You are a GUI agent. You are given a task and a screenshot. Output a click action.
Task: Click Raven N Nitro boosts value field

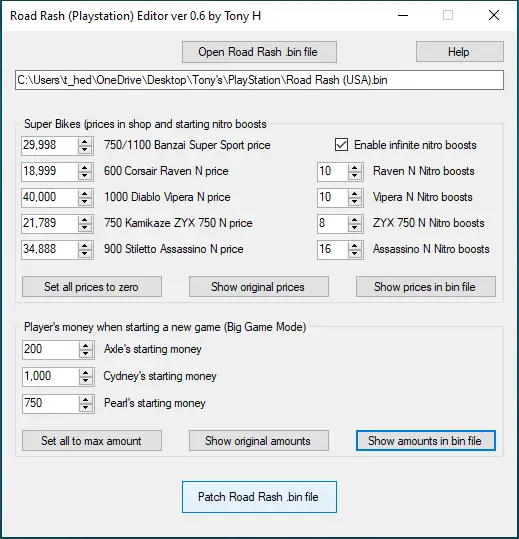tap(333, 172)
